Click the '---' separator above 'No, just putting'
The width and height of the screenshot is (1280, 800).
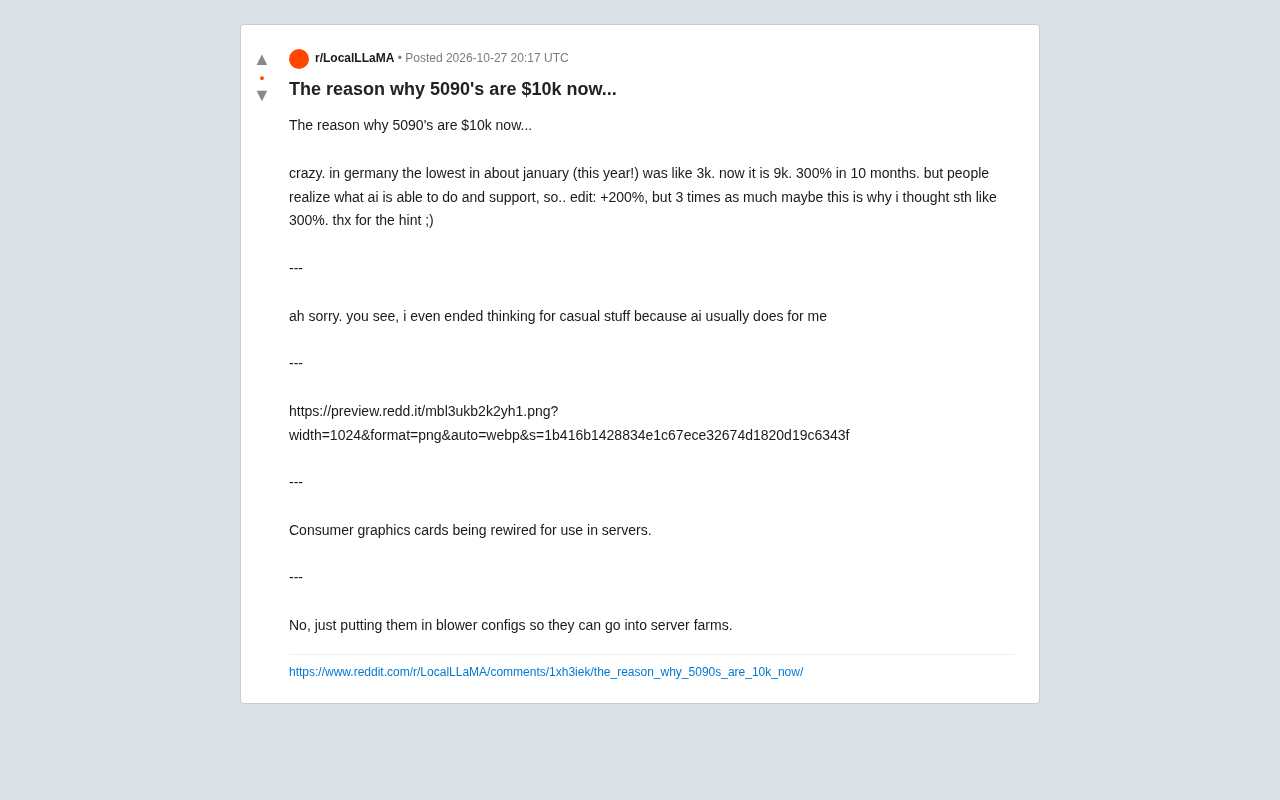[296, 577]
